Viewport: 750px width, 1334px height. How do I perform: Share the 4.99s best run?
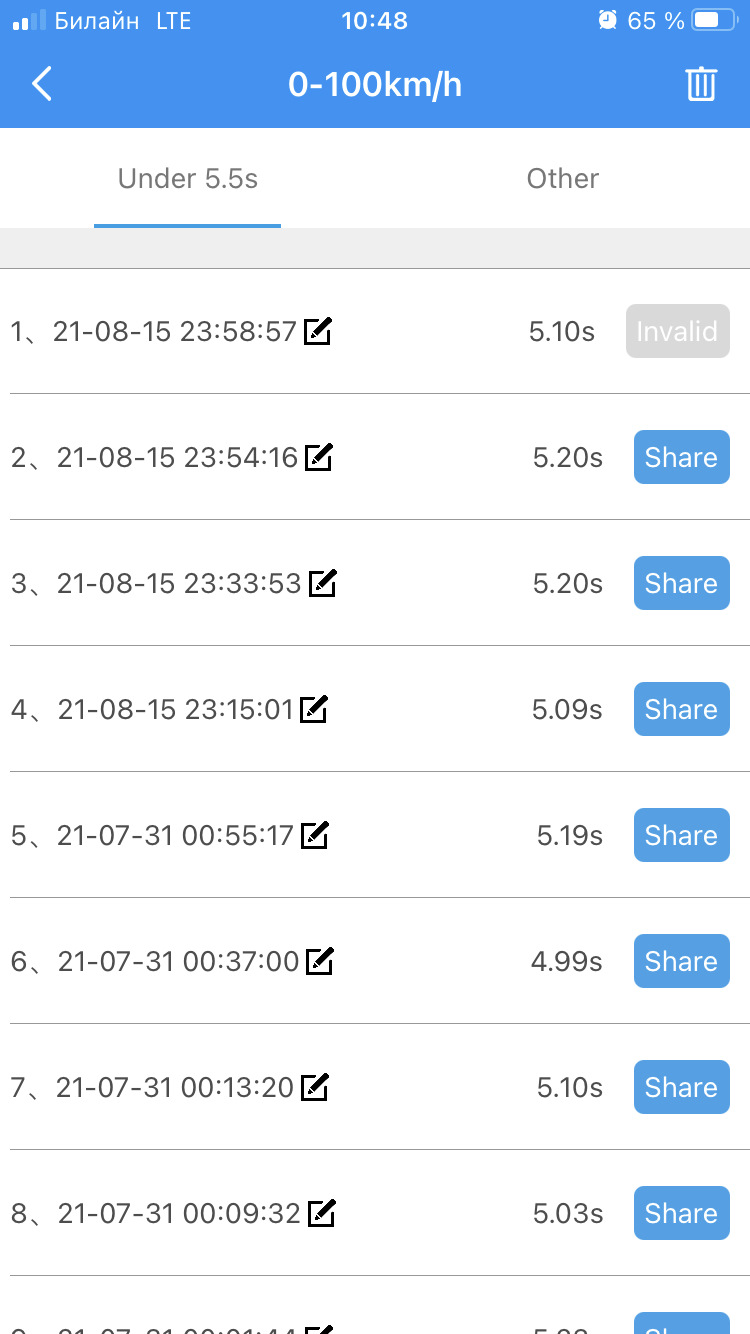click(x=681, y=961)
